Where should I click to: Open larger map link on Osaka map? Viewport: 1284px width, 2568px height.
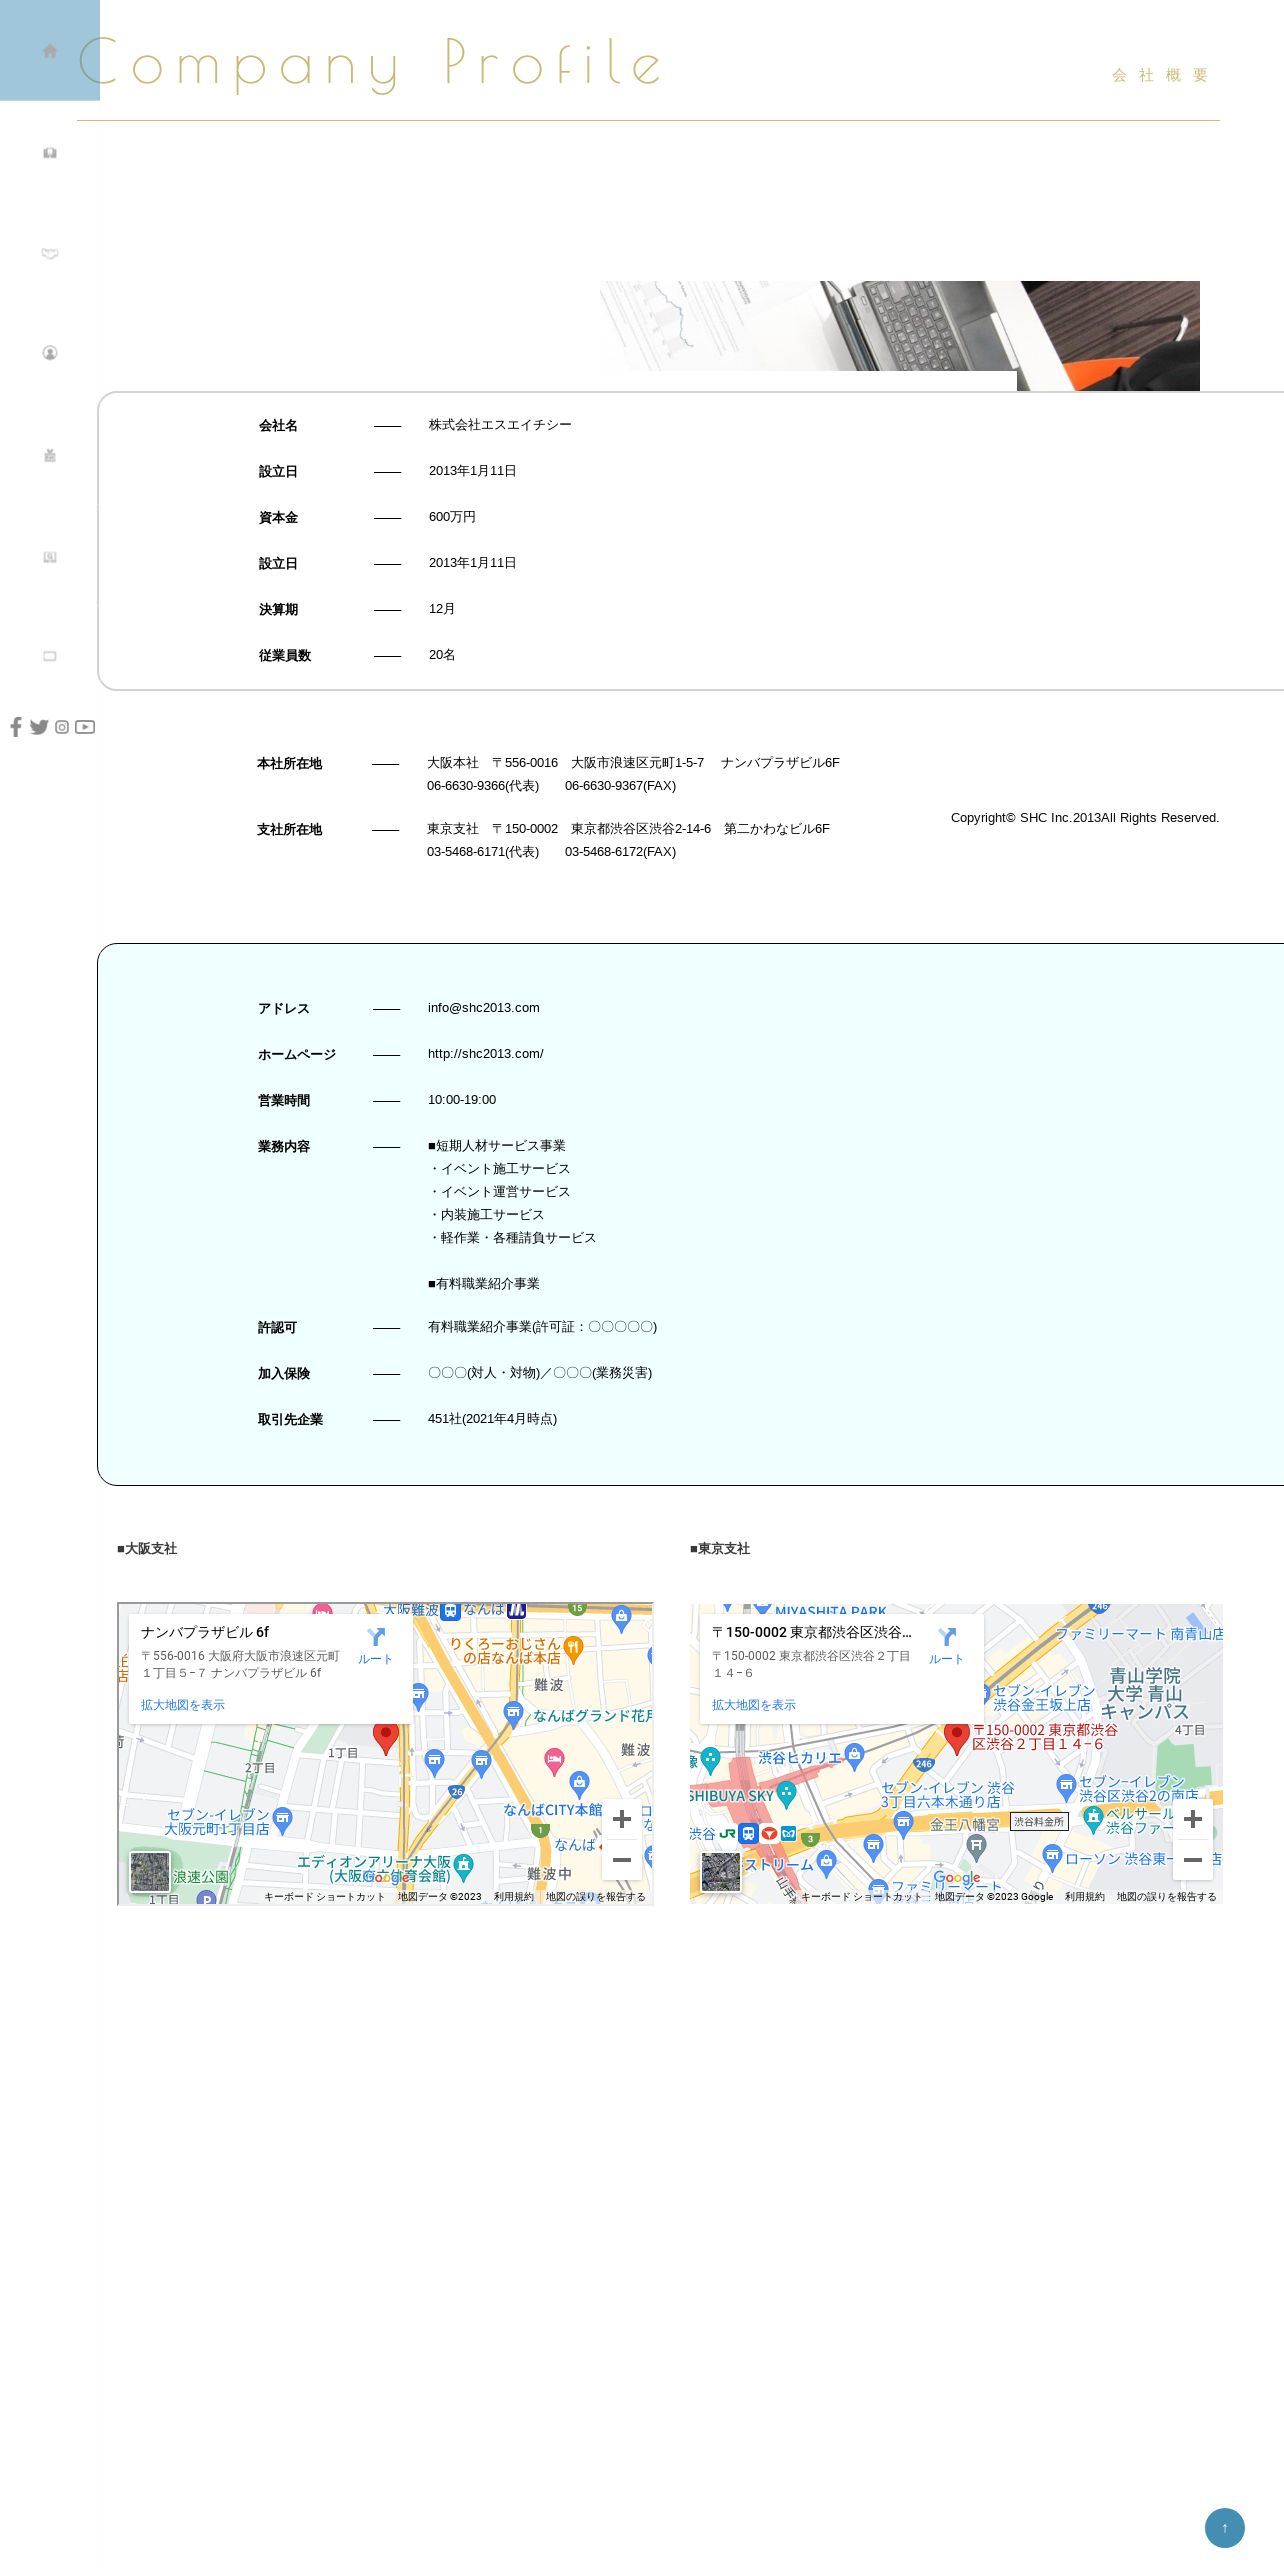183,1705
